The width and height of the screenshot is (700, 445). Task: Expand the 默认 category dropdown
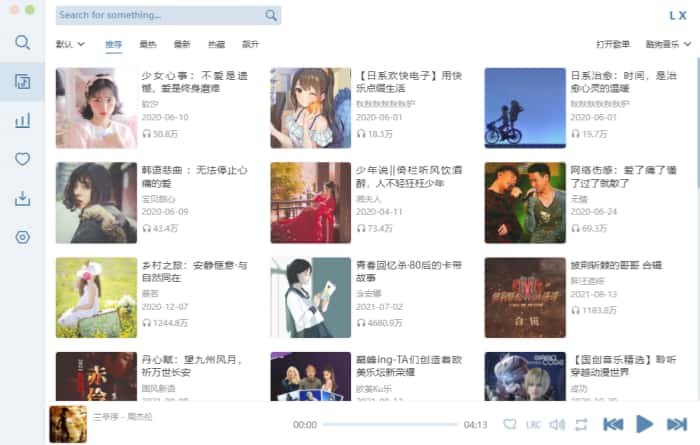(70, 44)
